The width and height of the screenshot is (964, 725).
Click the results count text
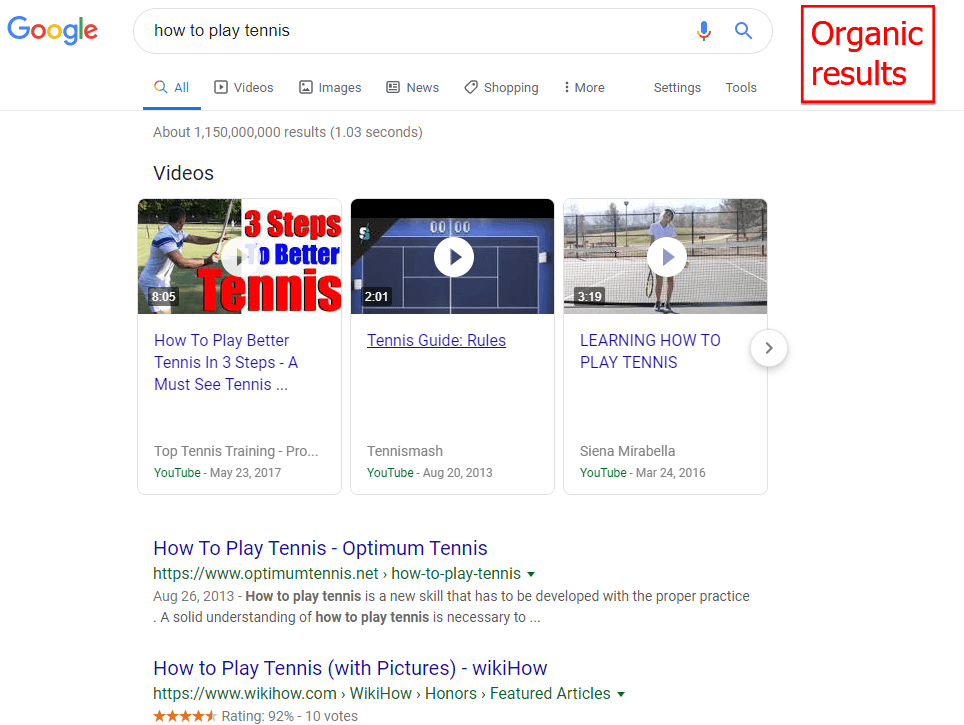point(288,132)
